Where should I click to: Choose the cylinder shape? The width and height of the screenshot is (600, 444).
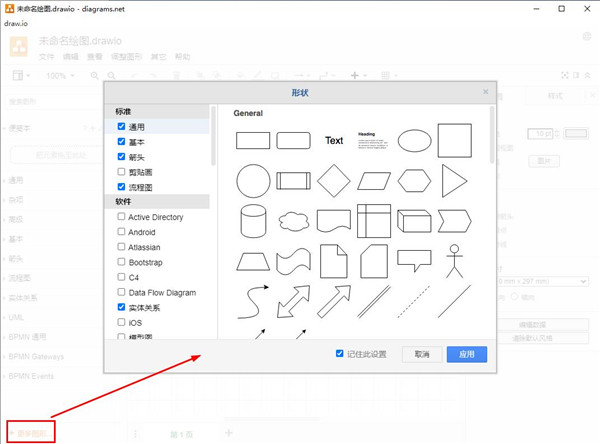[252, 221]
